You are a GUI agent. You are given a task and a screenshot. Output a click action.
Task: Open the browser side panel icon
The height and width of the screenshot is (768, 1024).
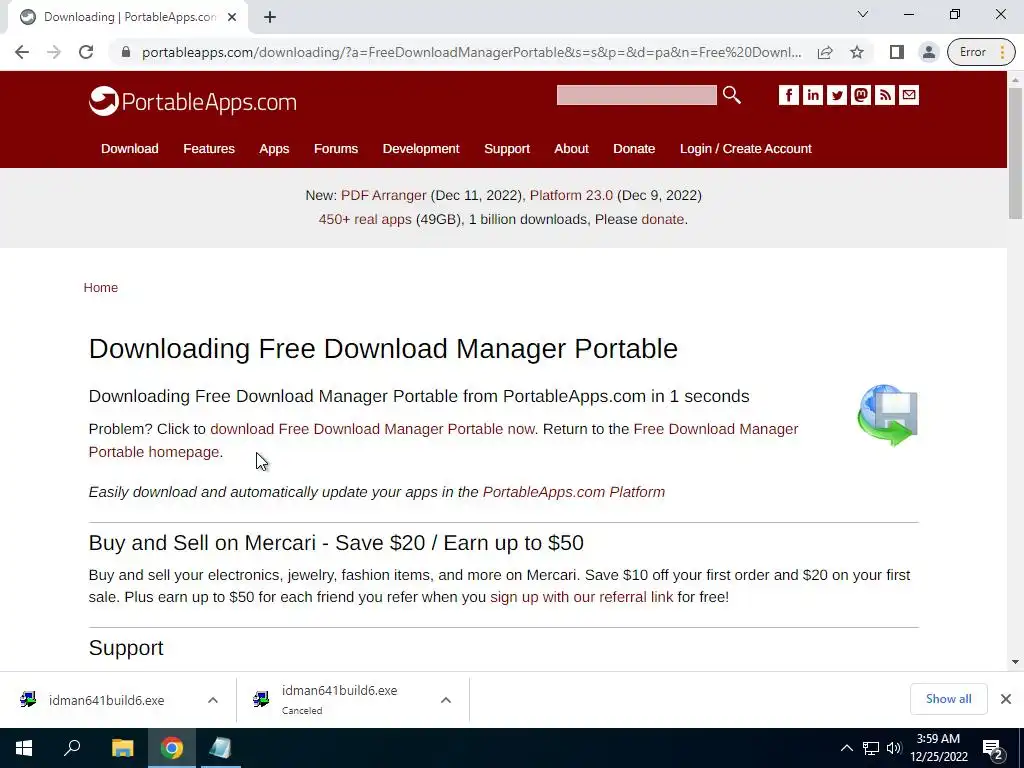click(897, 52)
